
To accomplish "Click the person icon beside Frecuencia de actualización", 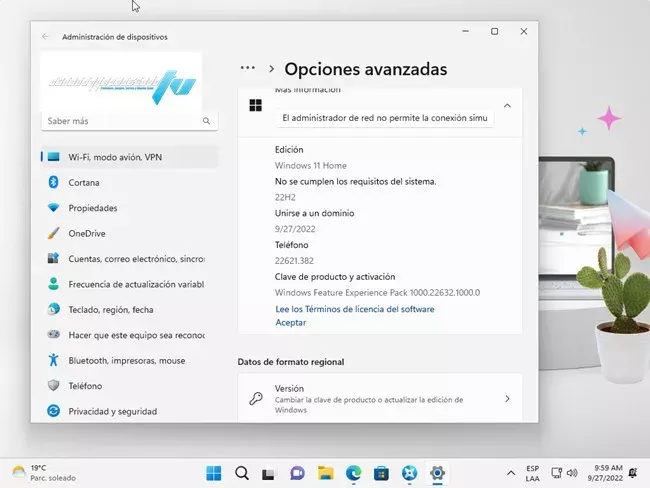I will [53, 284].
